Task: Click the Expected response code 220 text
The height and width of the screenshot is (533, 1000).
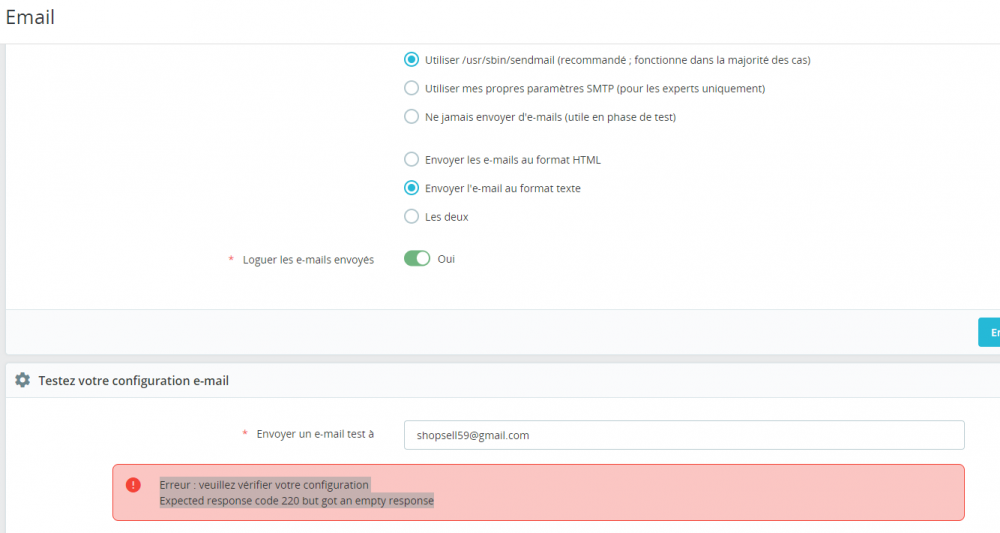Action: (297, 500)
